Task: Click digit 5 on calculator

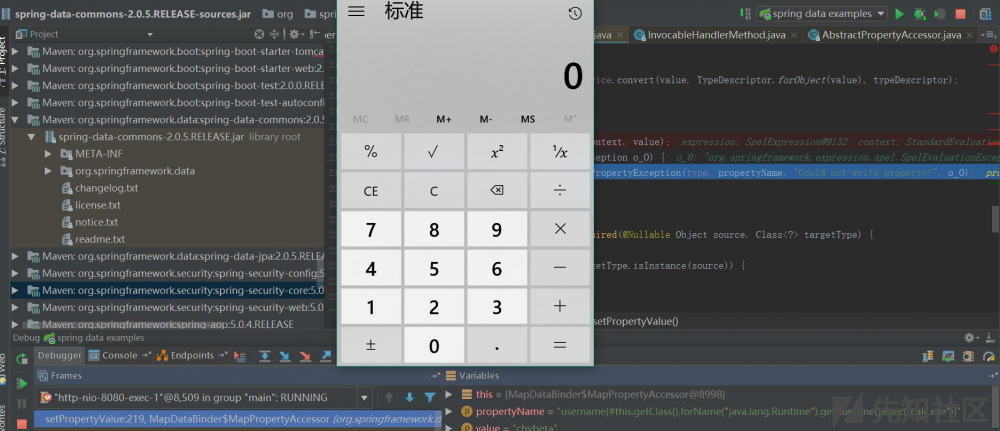Action: 434,268
